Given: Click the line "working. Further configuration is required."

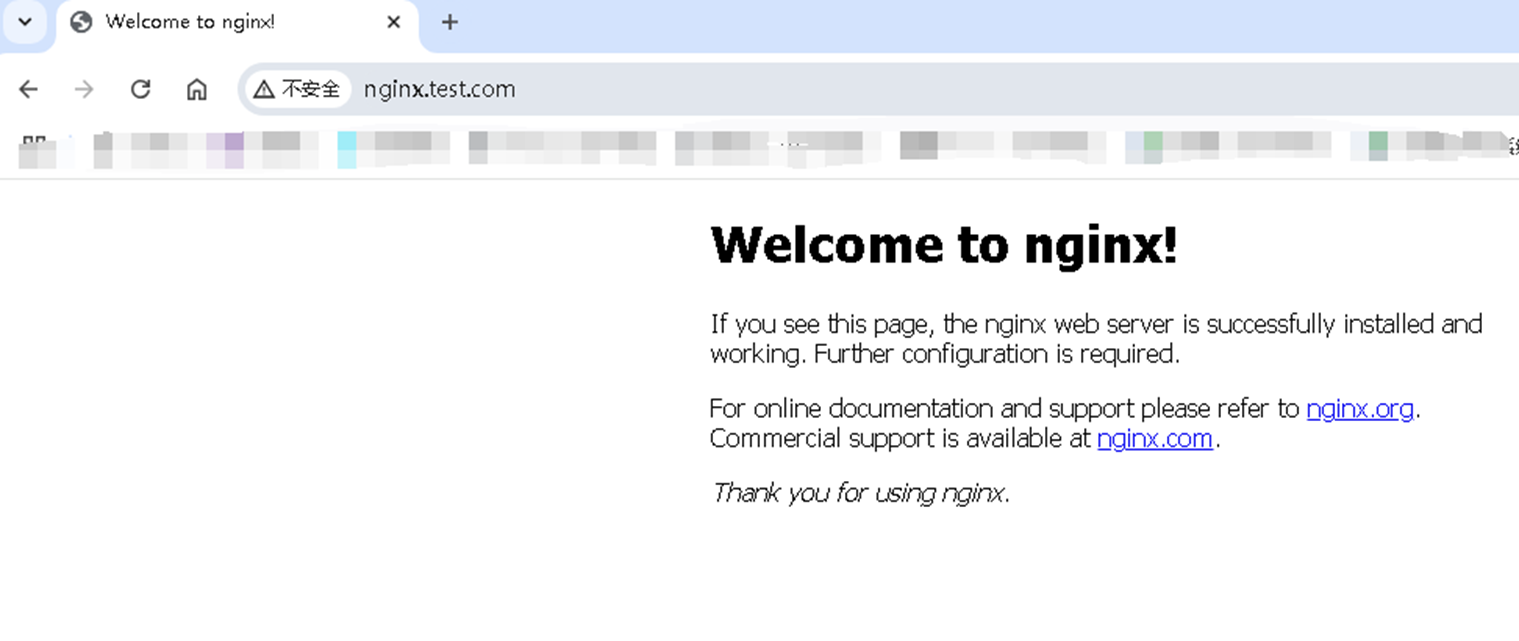Looking at the screenshot, I should [x=945, y=354].
